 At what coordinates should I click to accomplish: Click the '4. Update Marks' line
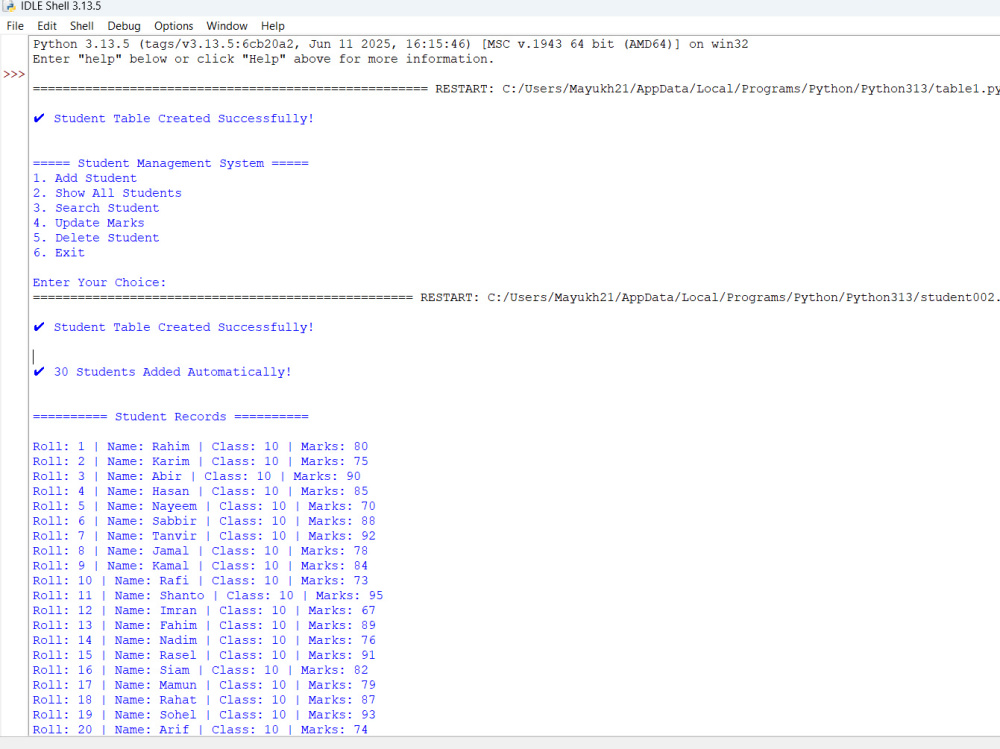click(89, 223)
